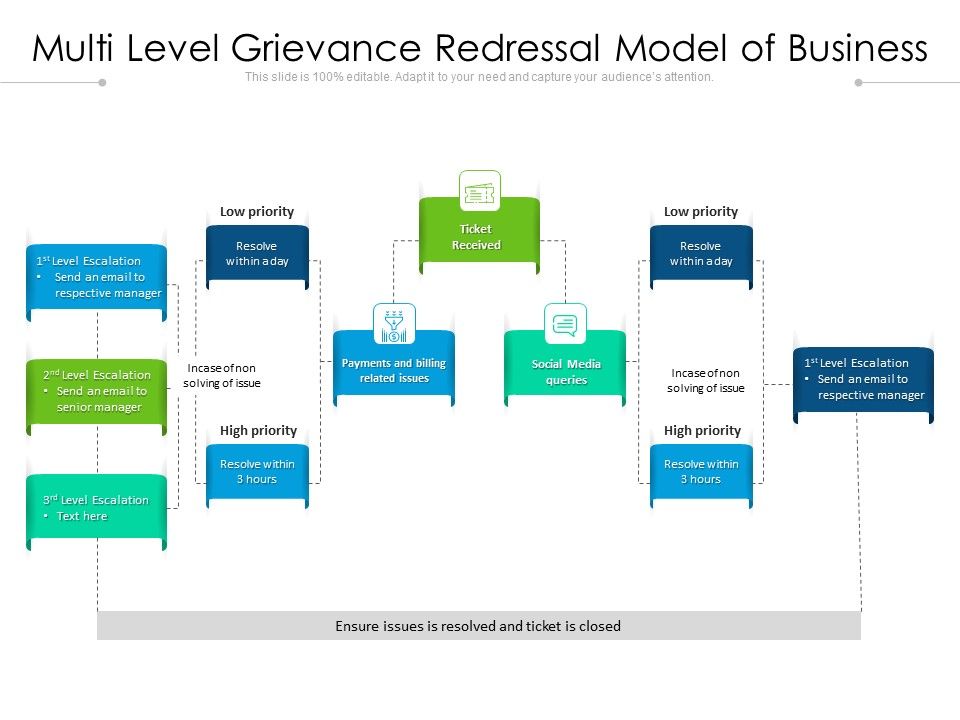Select the 2nd Level Escalation green box

96,397
